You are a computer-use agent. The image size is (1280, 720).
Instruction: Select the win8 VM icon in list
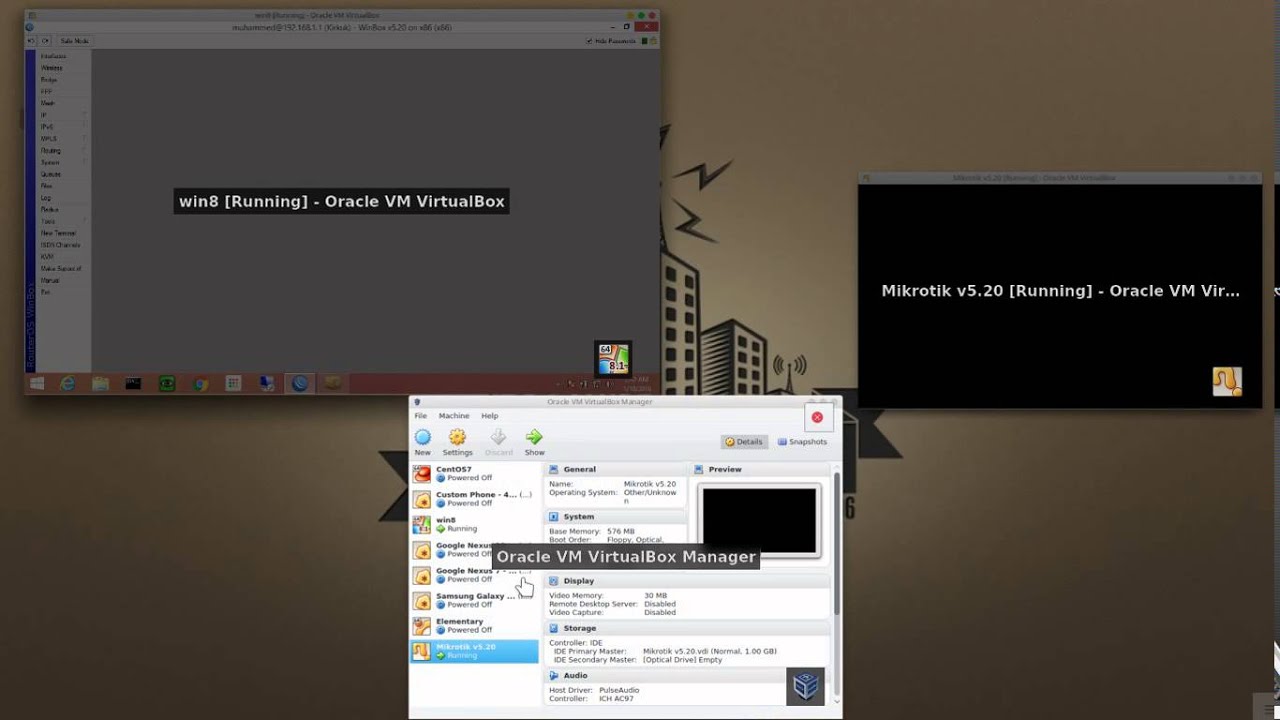click(x=422, y=524)
